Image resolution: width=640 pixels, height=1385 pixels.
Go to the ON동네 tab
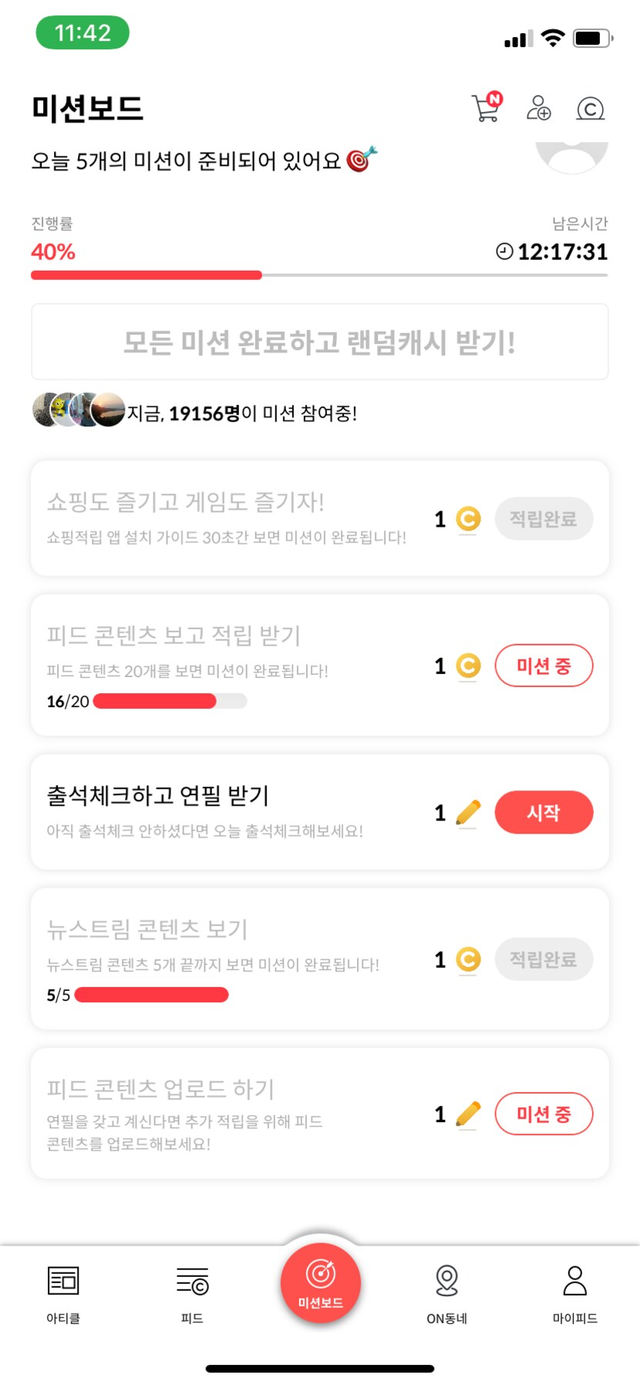tap(447, 1293)
